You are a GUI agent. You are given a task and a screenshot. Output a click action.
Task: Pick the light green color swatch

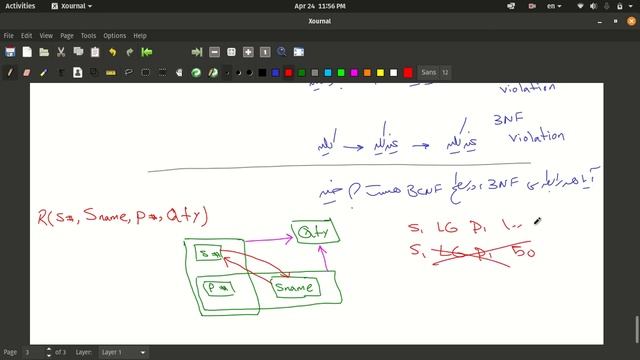pyautogui.click(x=341, y=73)
